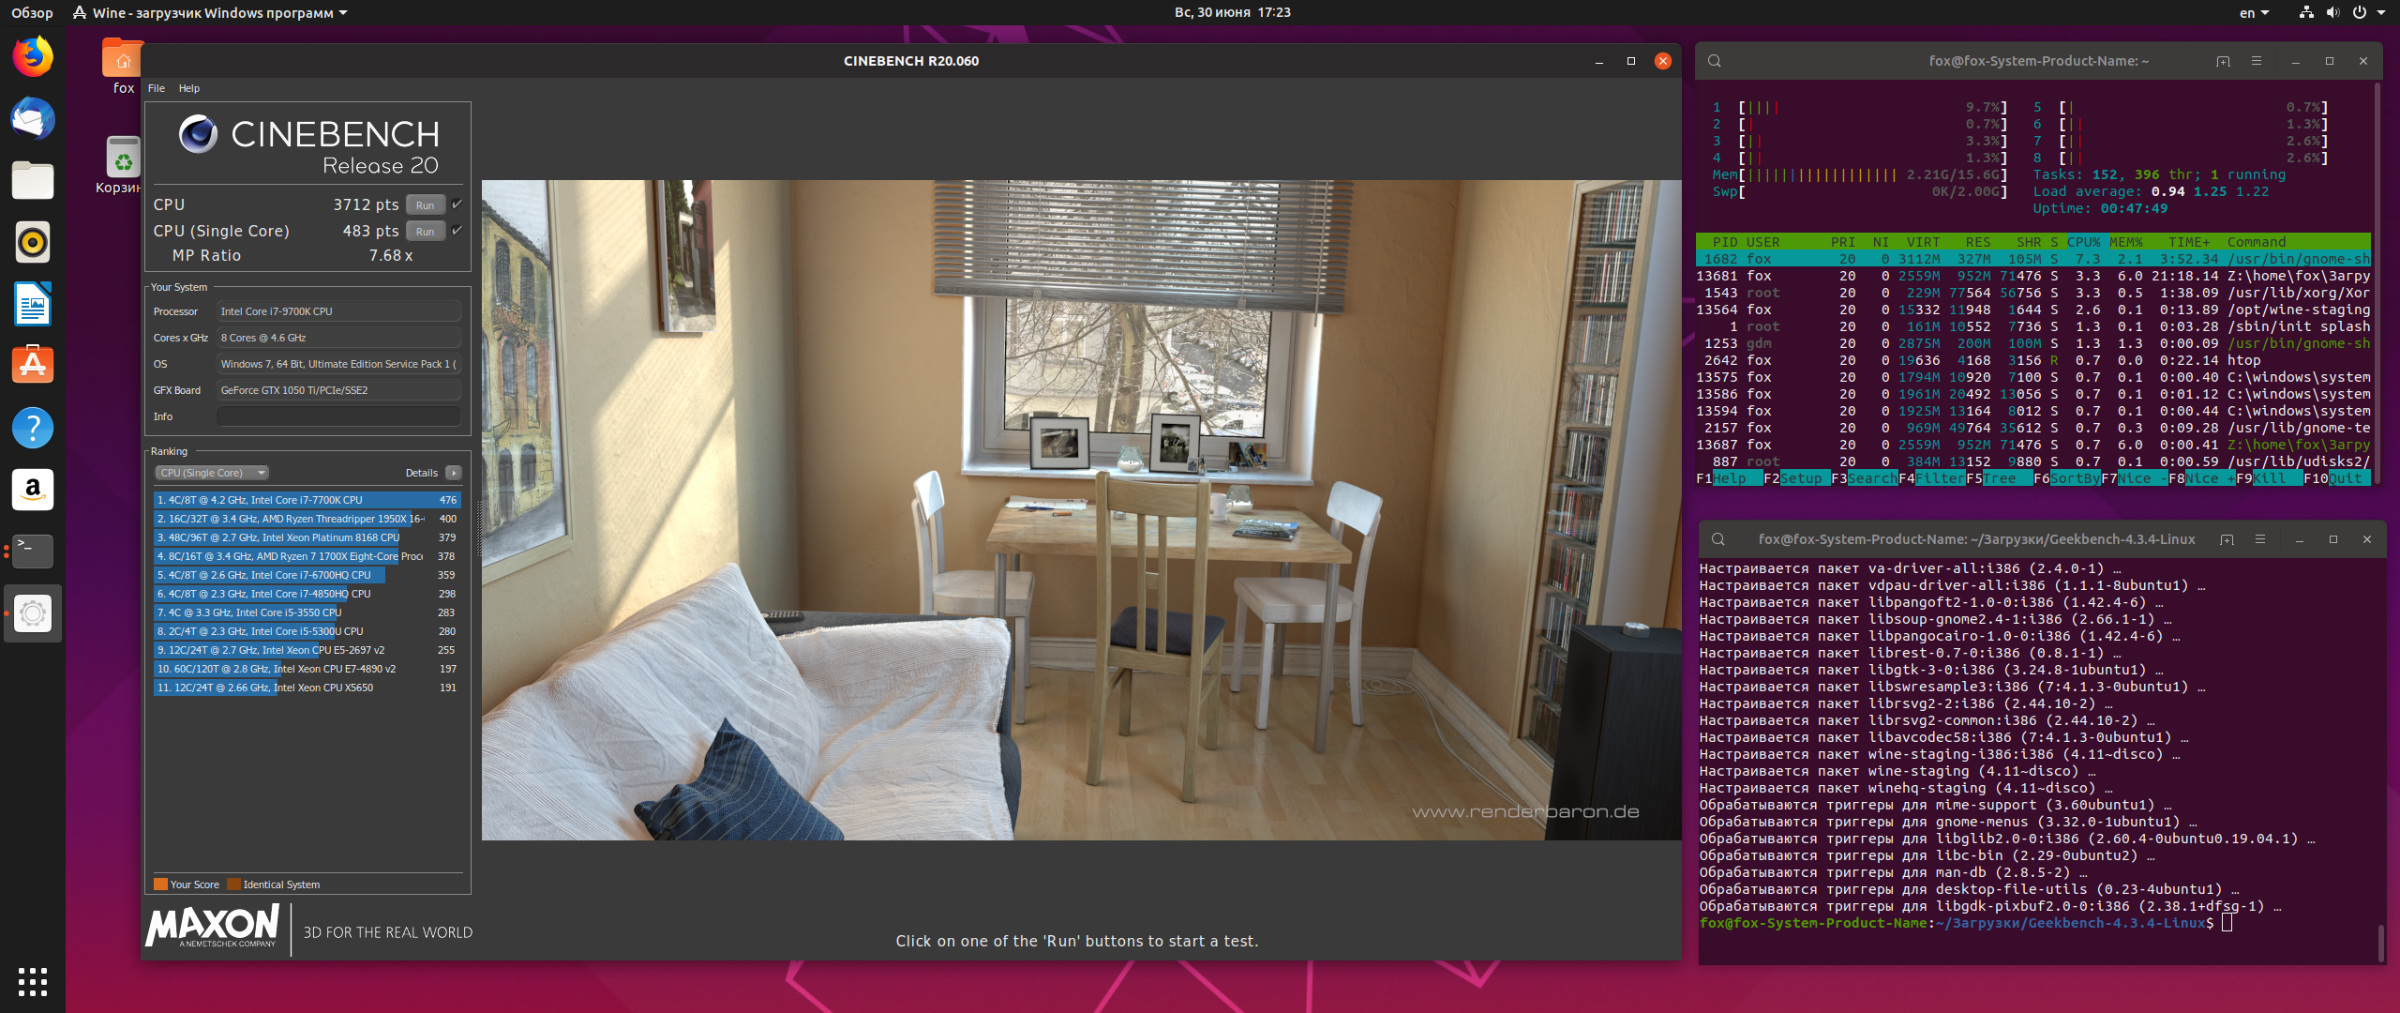Click the search icon in the htop terminal
The image size is (2400, 1013).
1714,61
